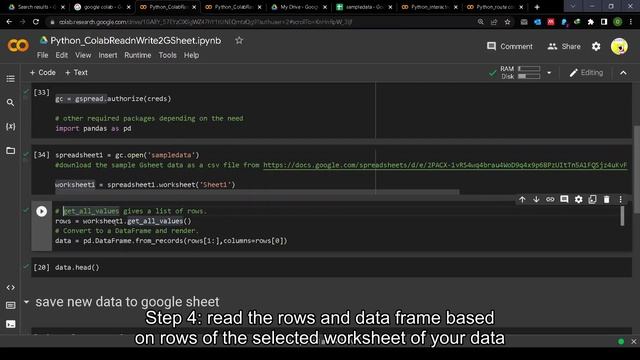Click the spreadsheet1 = gc.open line
The width and height of the screenshot is (640, 360).
coord(127,155)
